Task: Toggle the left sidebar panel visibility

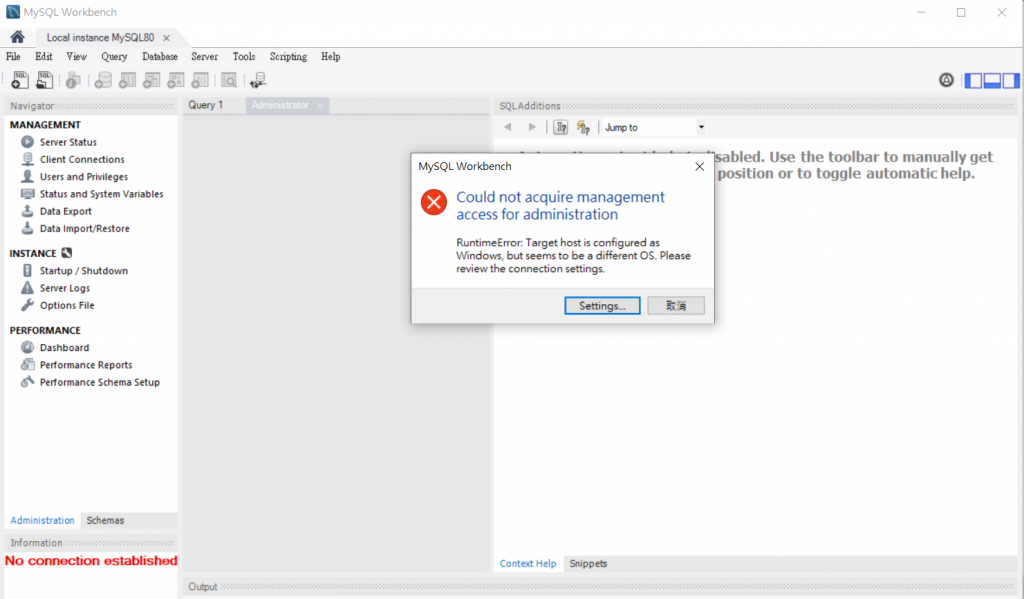Action: coord(973,80)
